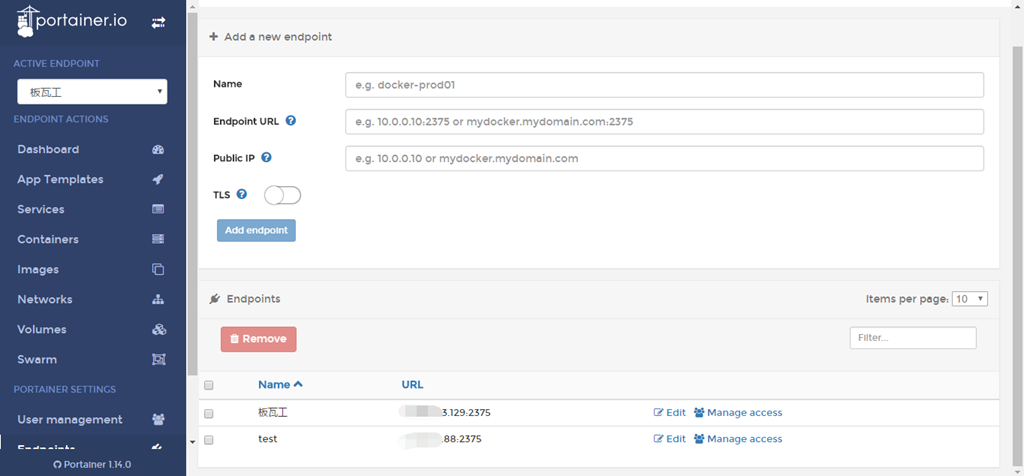
Task: Click the Volumes cubes icon
Action: pyautogui.click(x=158, y=330)
